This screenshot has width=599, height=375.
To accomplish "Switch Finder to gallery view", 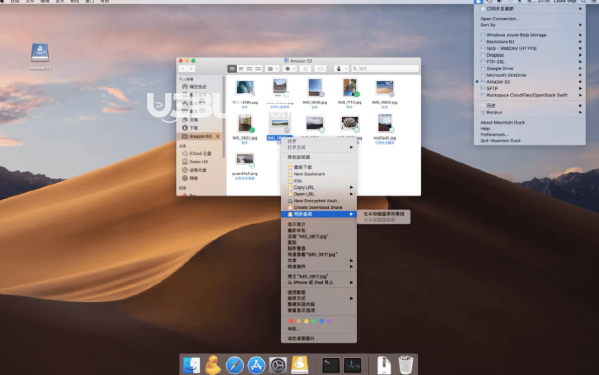I will point(258,69).
